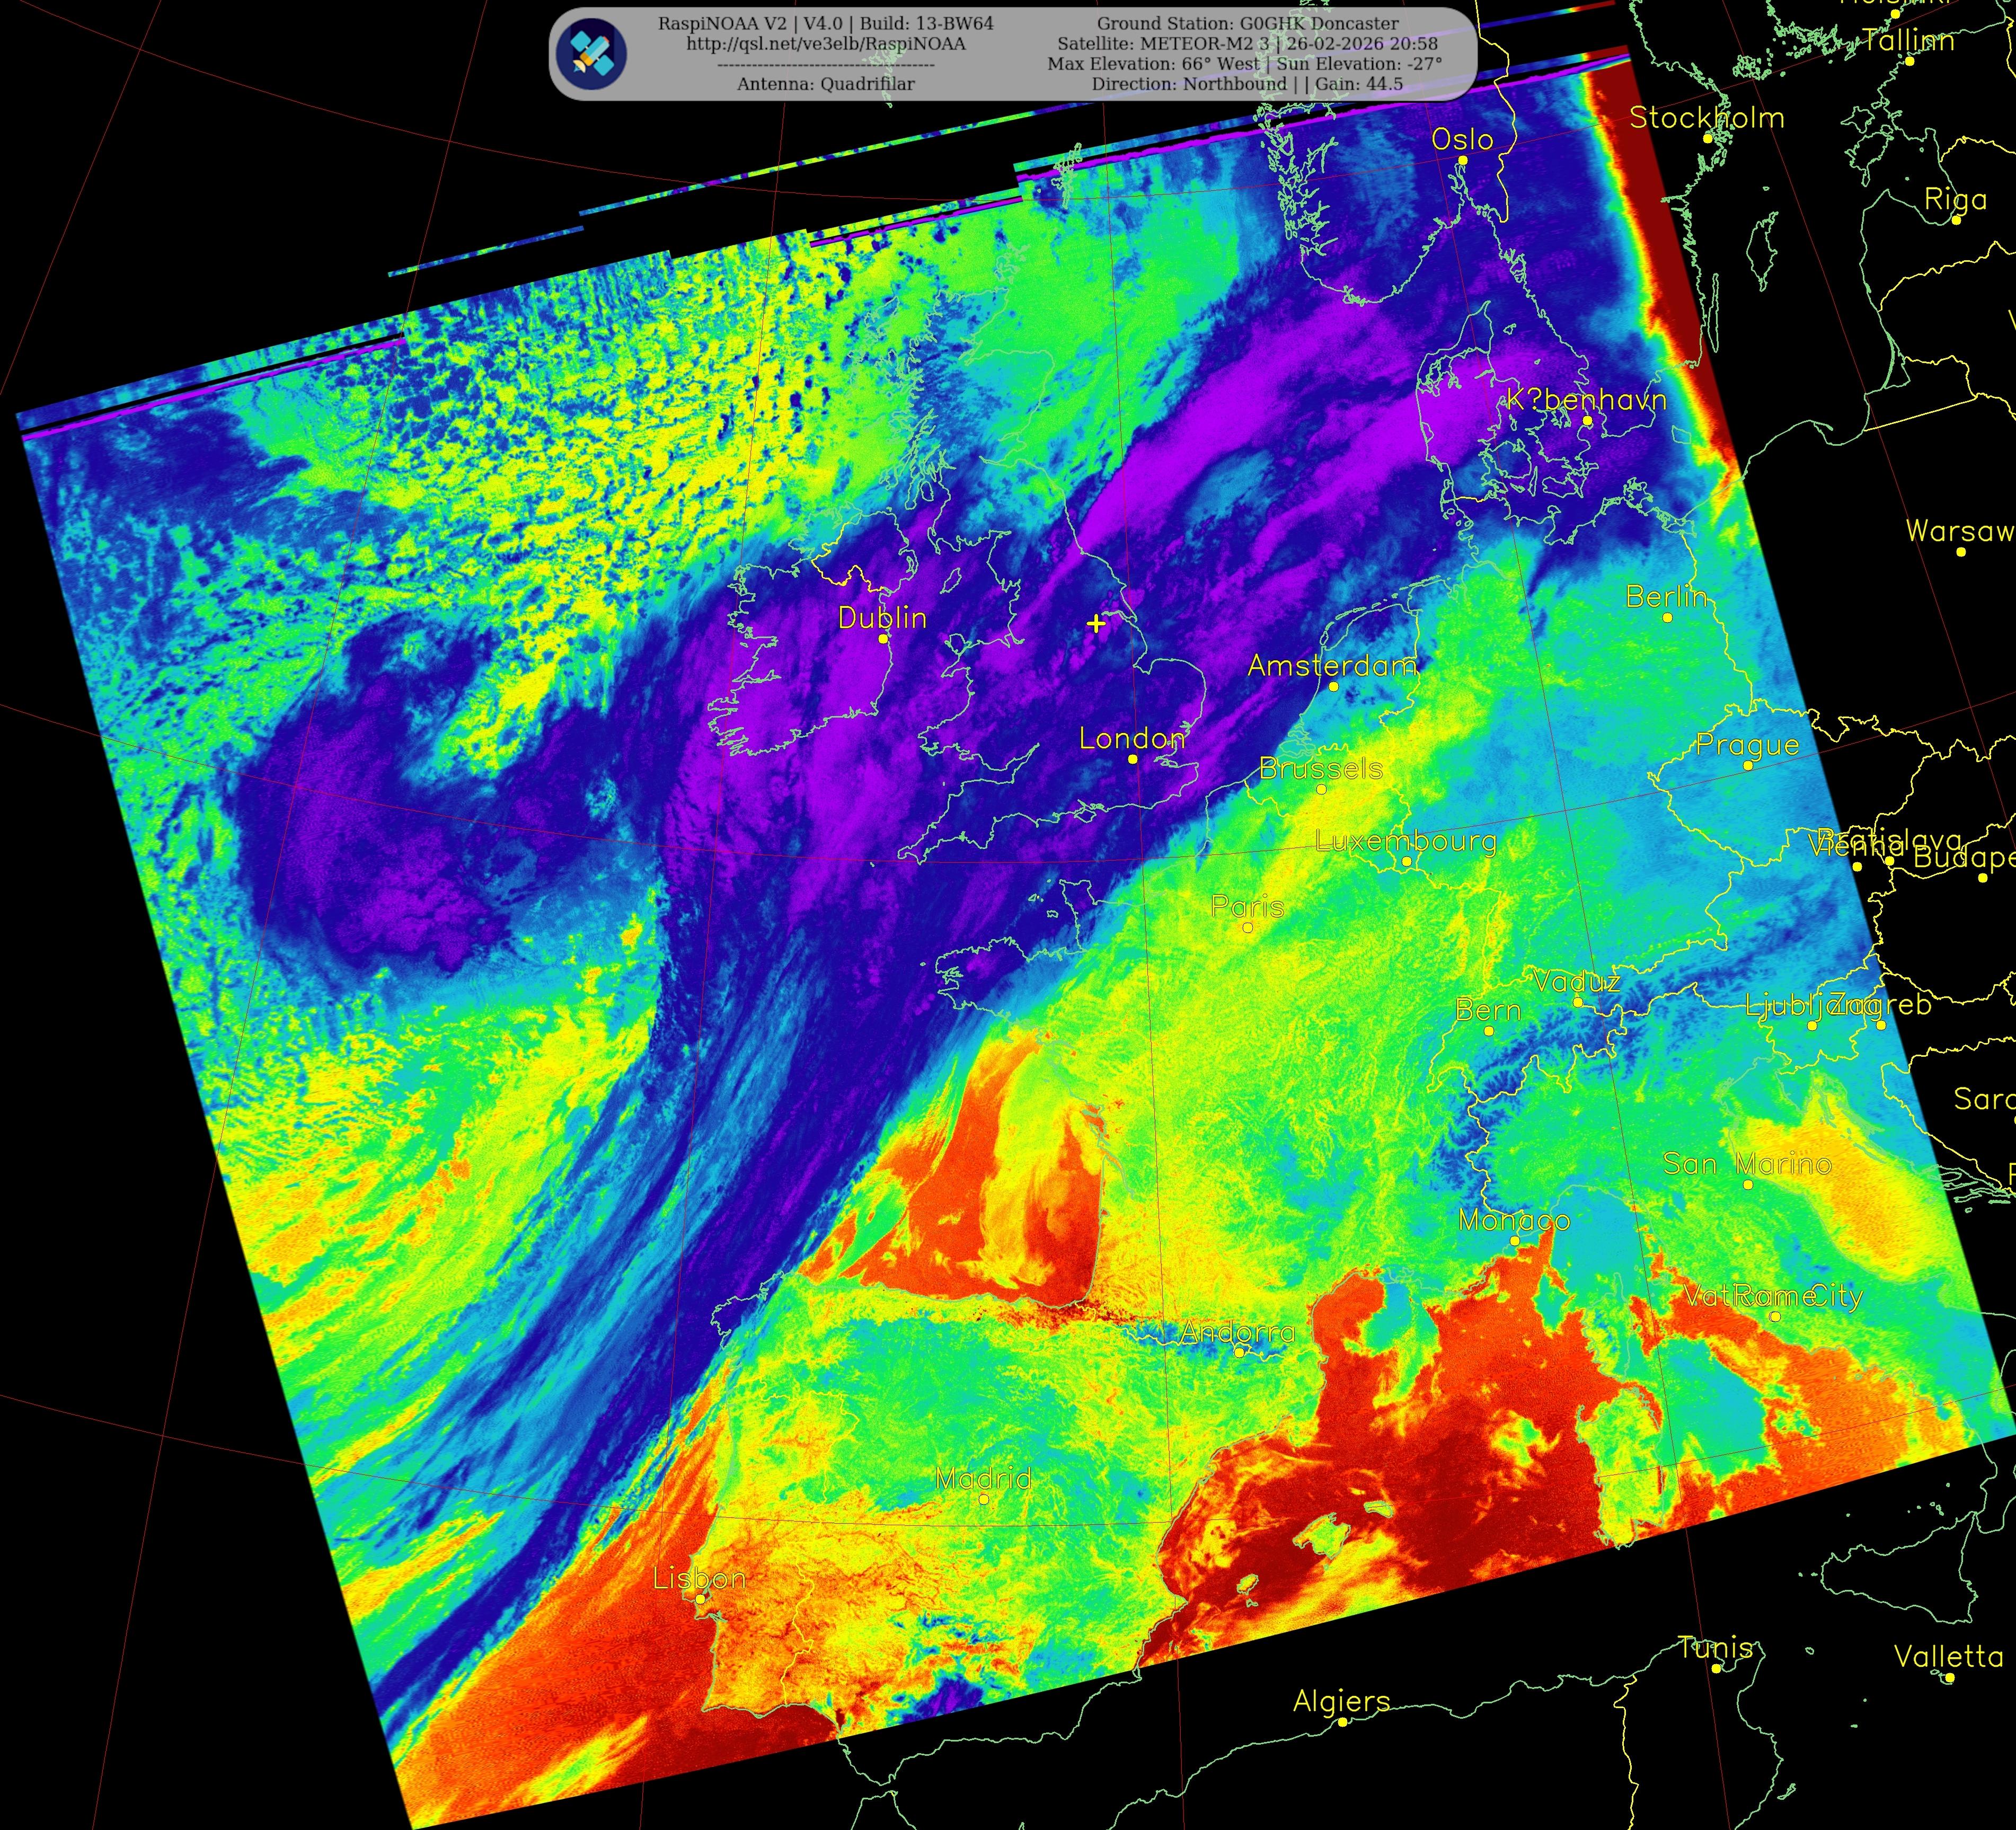Click the London city marker dot
Viewport: 2016px width, 1830px height.
[x=1132, y=759]
